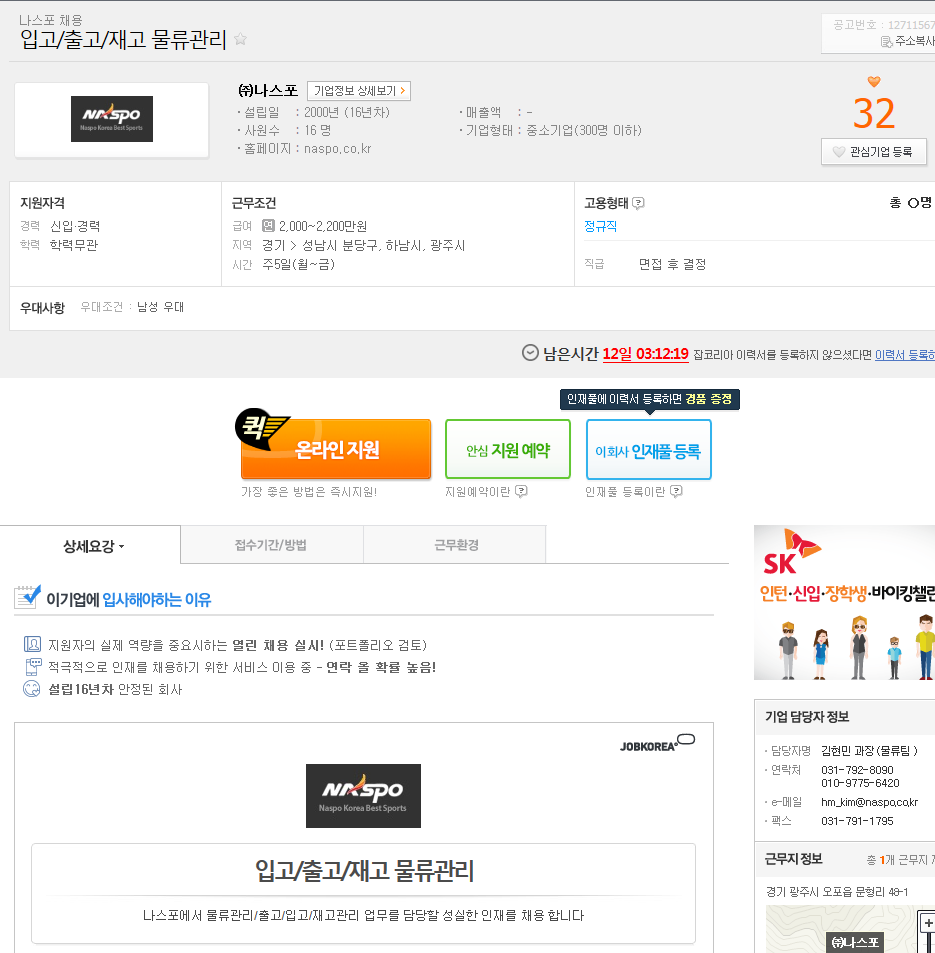Click the 온라인 지원 apply button
Screen dimensions: 935x953
pos(336,449)
